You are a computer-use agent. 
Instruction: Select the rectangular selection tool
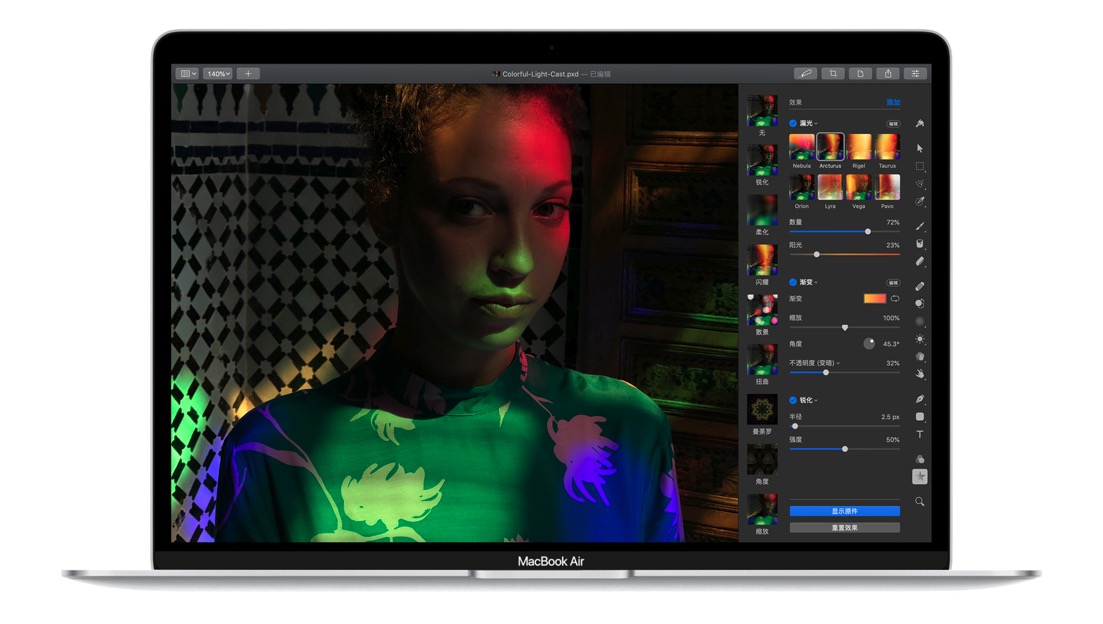pyautogui.click(x=920, y=166)
